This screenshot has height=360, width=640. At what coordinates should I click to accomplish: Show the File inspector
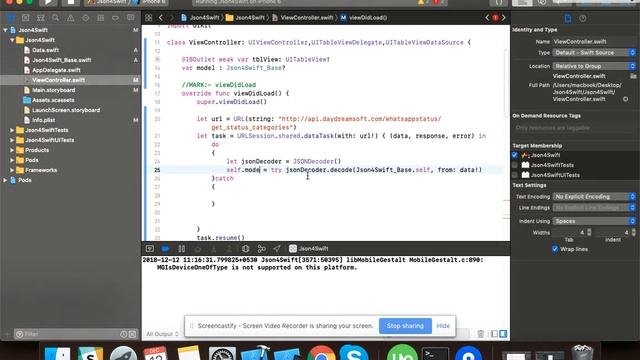pyautogui.click(x=568, y=18)
